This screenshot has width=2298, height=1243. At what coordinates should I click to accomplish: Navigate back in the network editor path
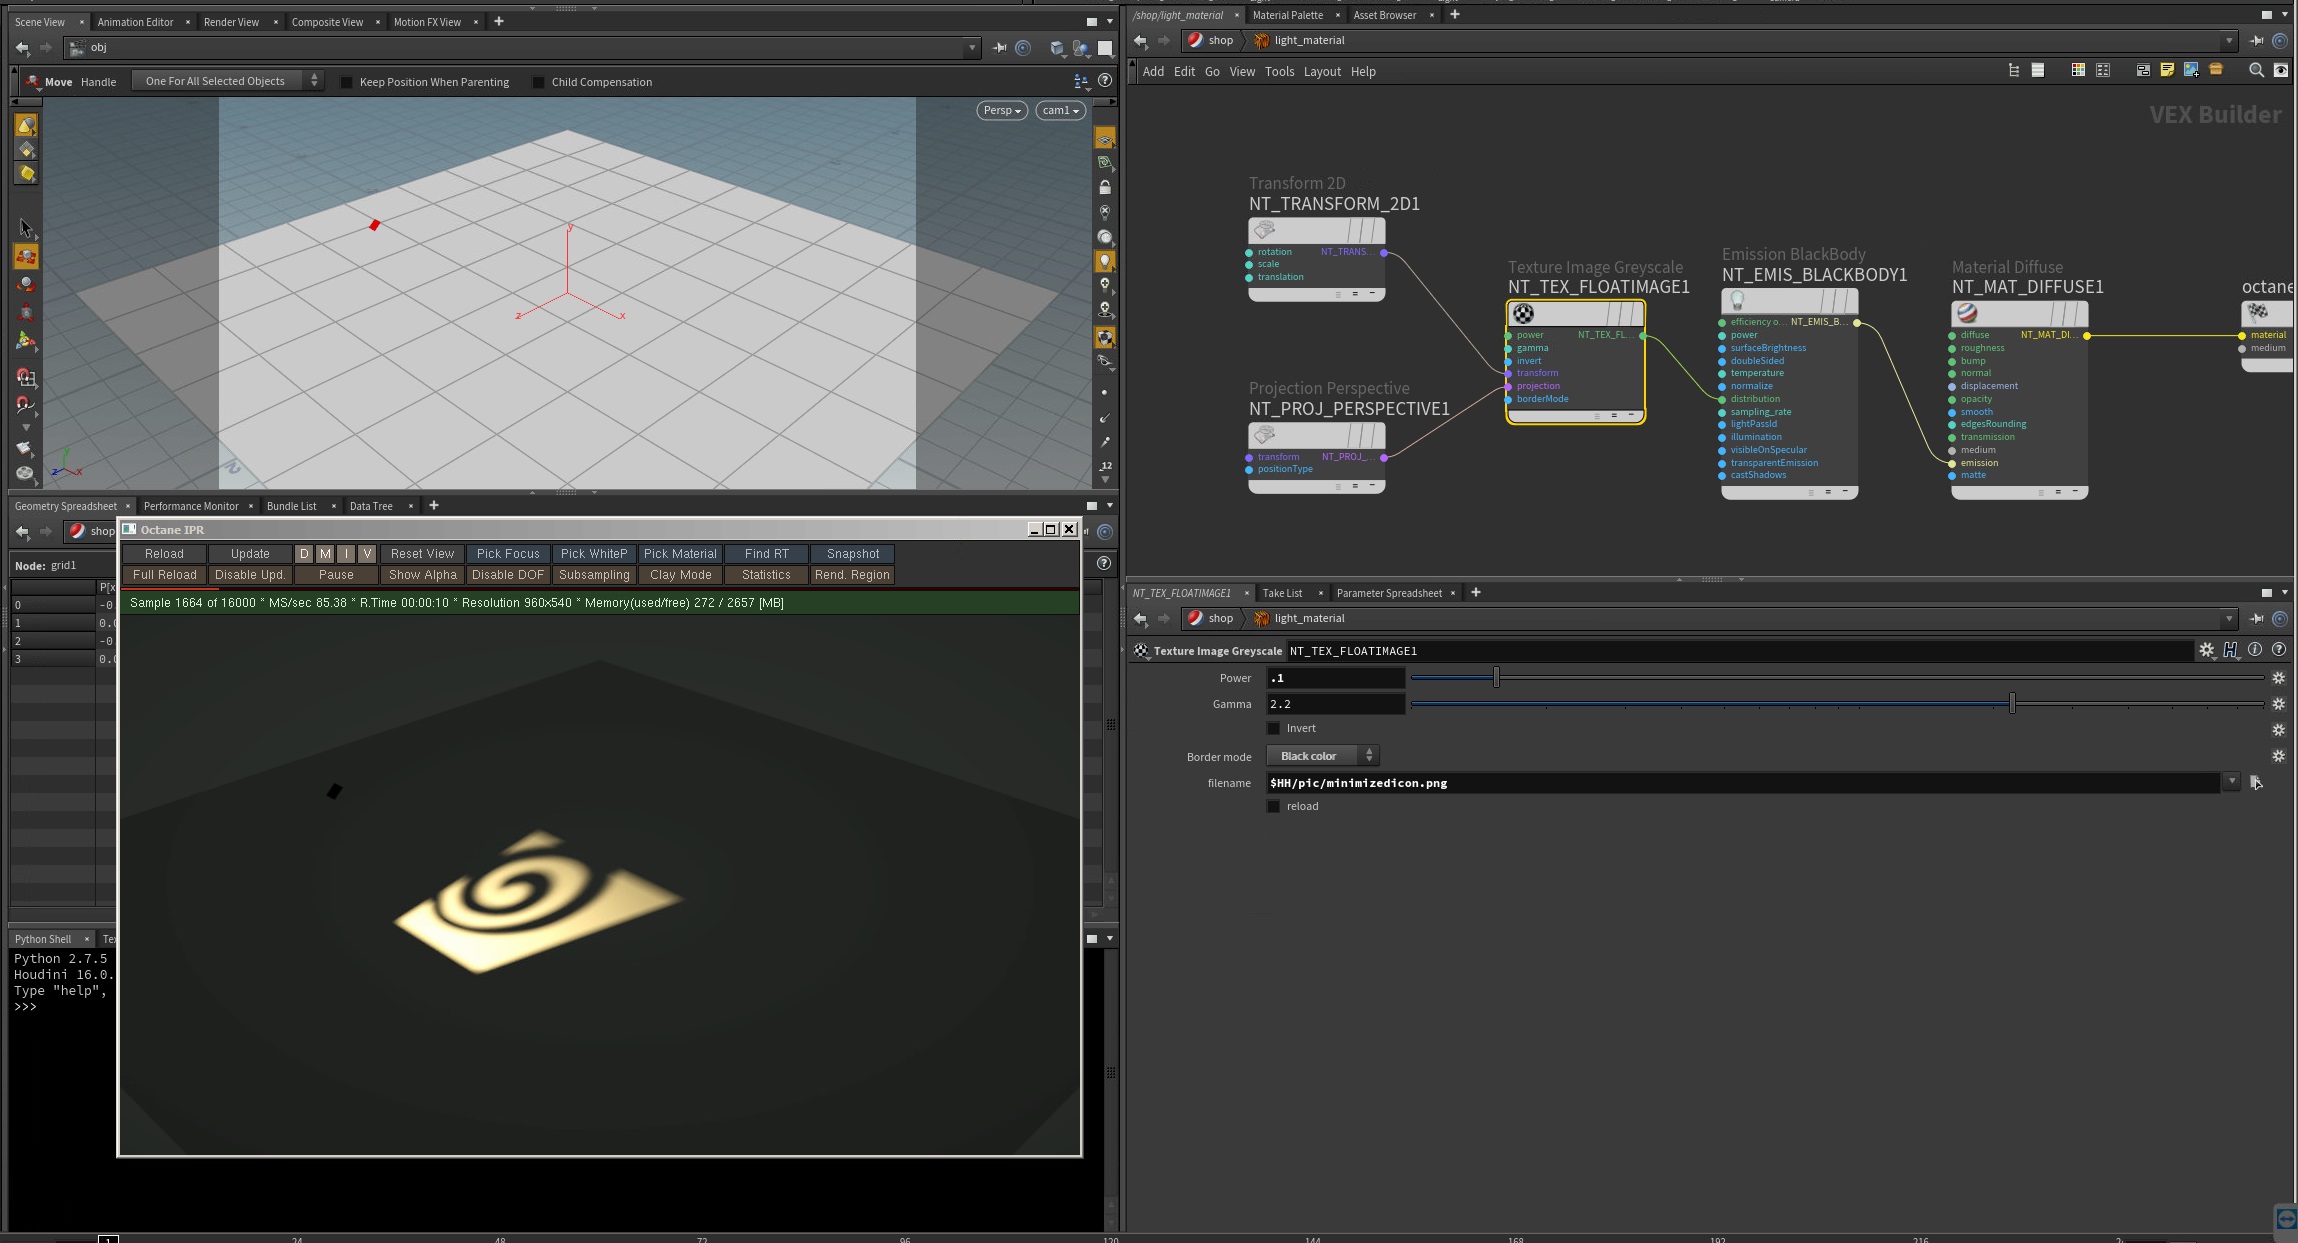click(x=1140, y=41)
